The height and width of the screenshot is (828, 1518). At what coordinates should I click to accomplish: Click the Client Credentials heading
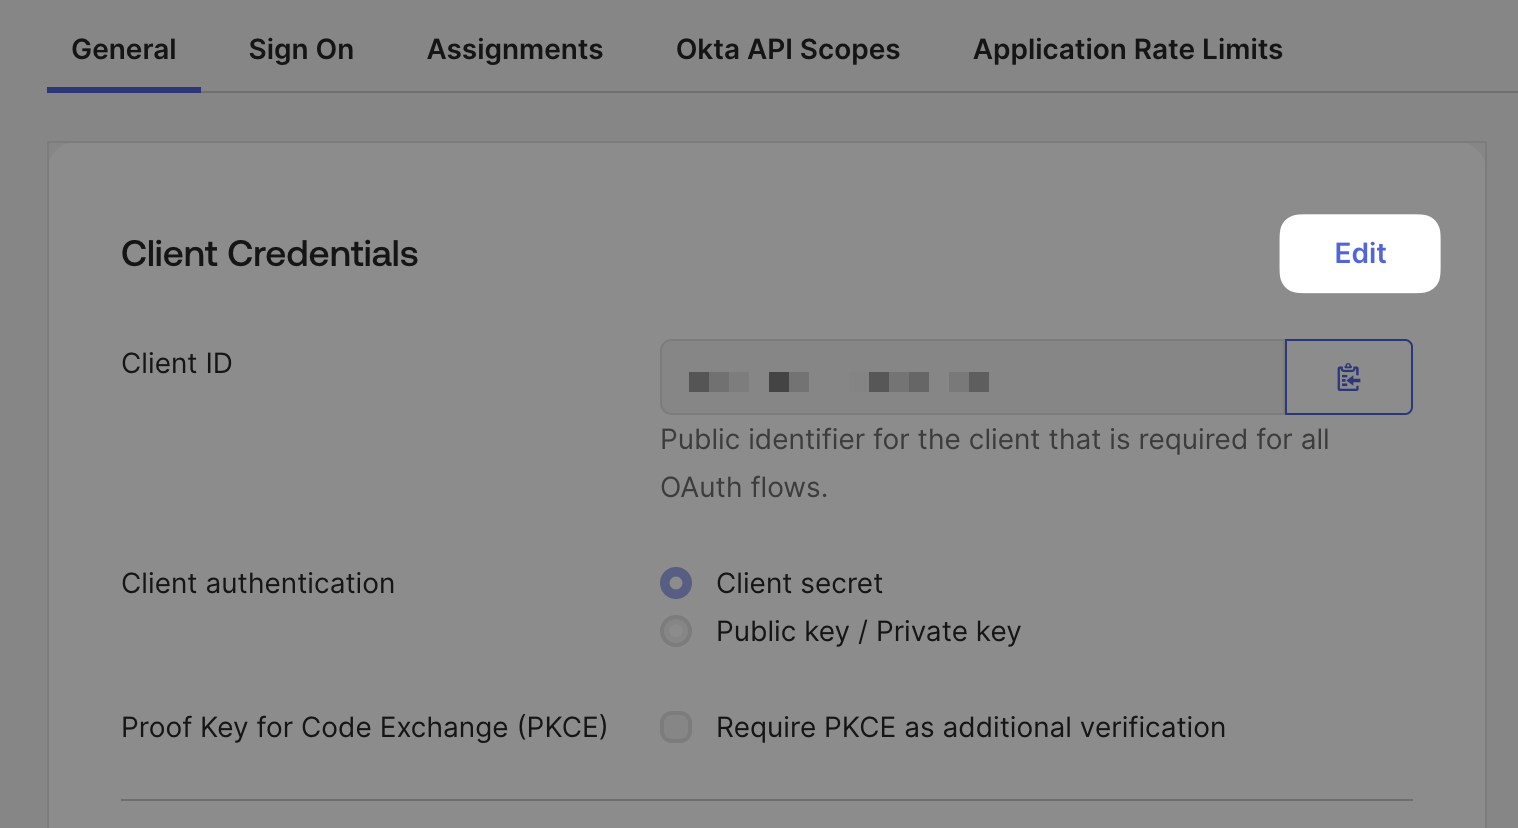click(x=269, y=253)
